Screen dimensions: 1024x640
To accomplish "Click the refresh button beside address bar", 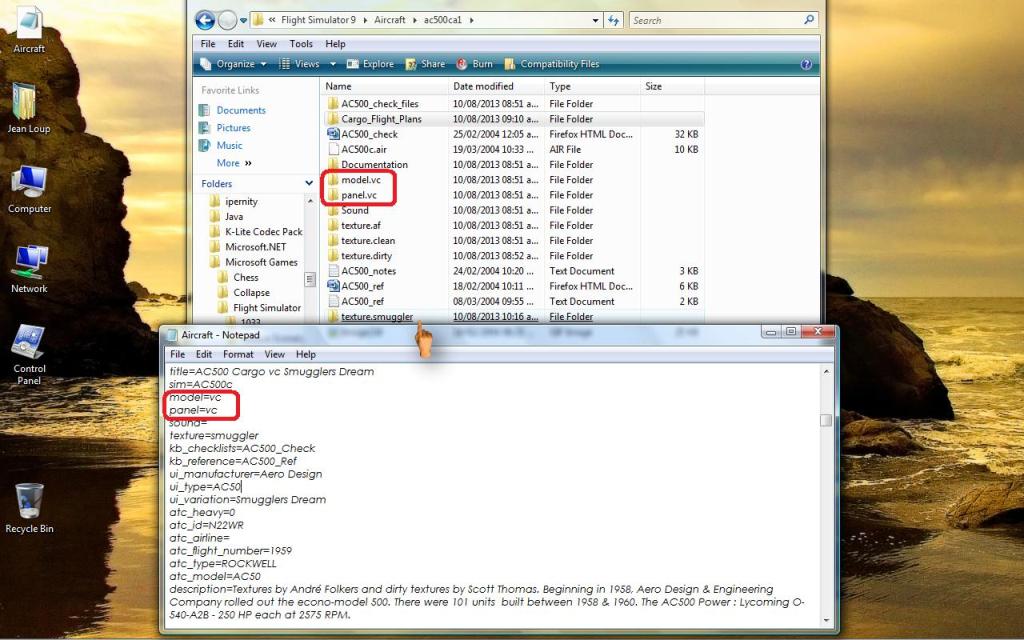I will coord(613,20).
